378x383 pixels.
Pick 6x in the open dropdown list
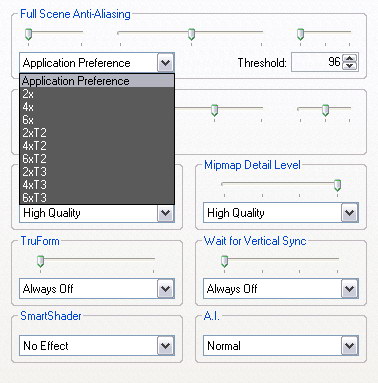coord(97,120)
